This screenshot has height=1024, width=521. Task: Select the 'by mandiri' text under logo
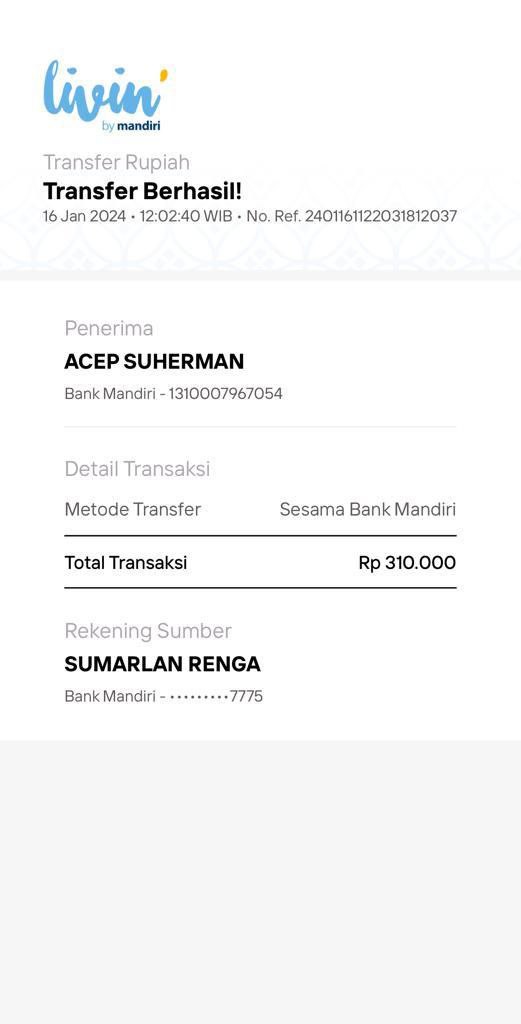point(131,126)
